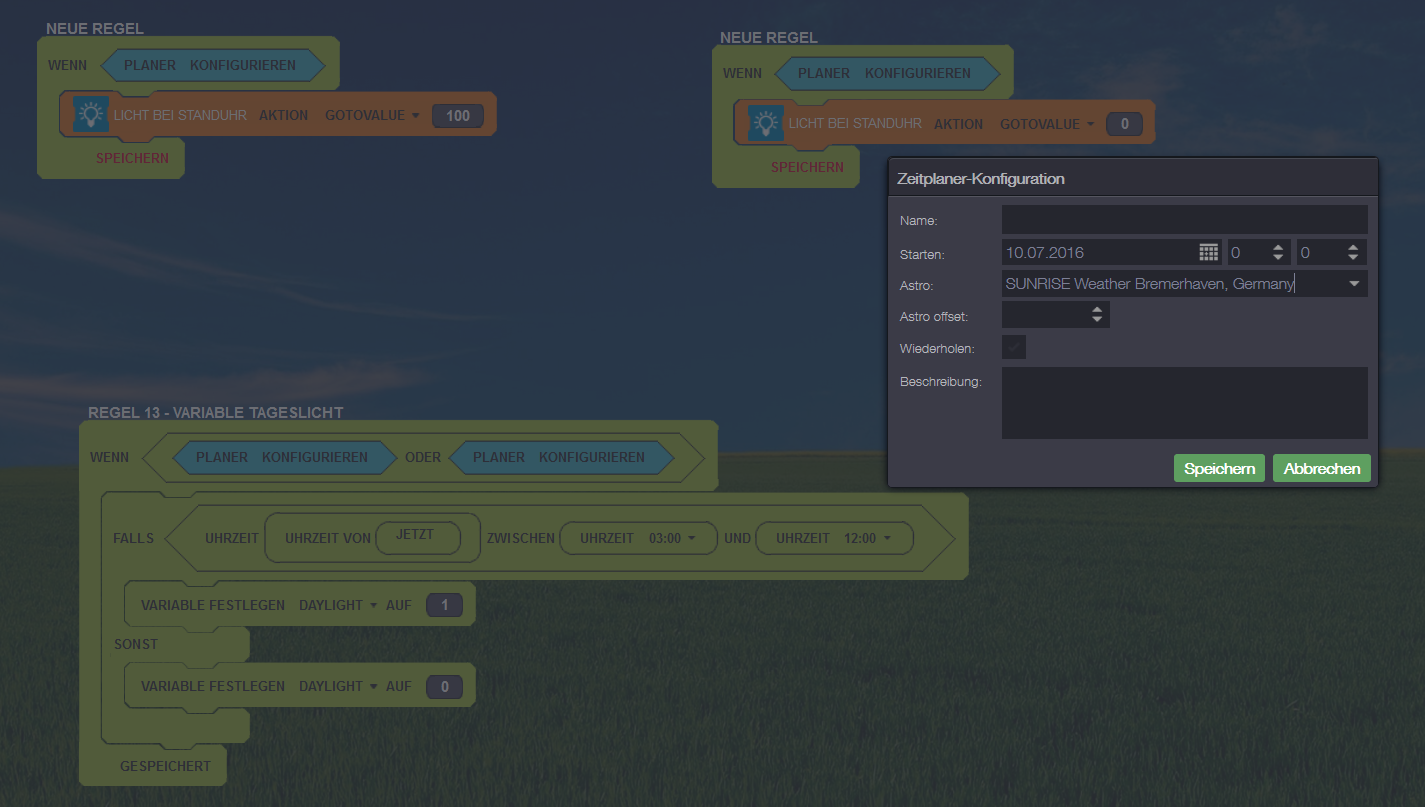1425x807 pixels.
Task: Click the light bulb icon in right rule
Action: [766, 124]
